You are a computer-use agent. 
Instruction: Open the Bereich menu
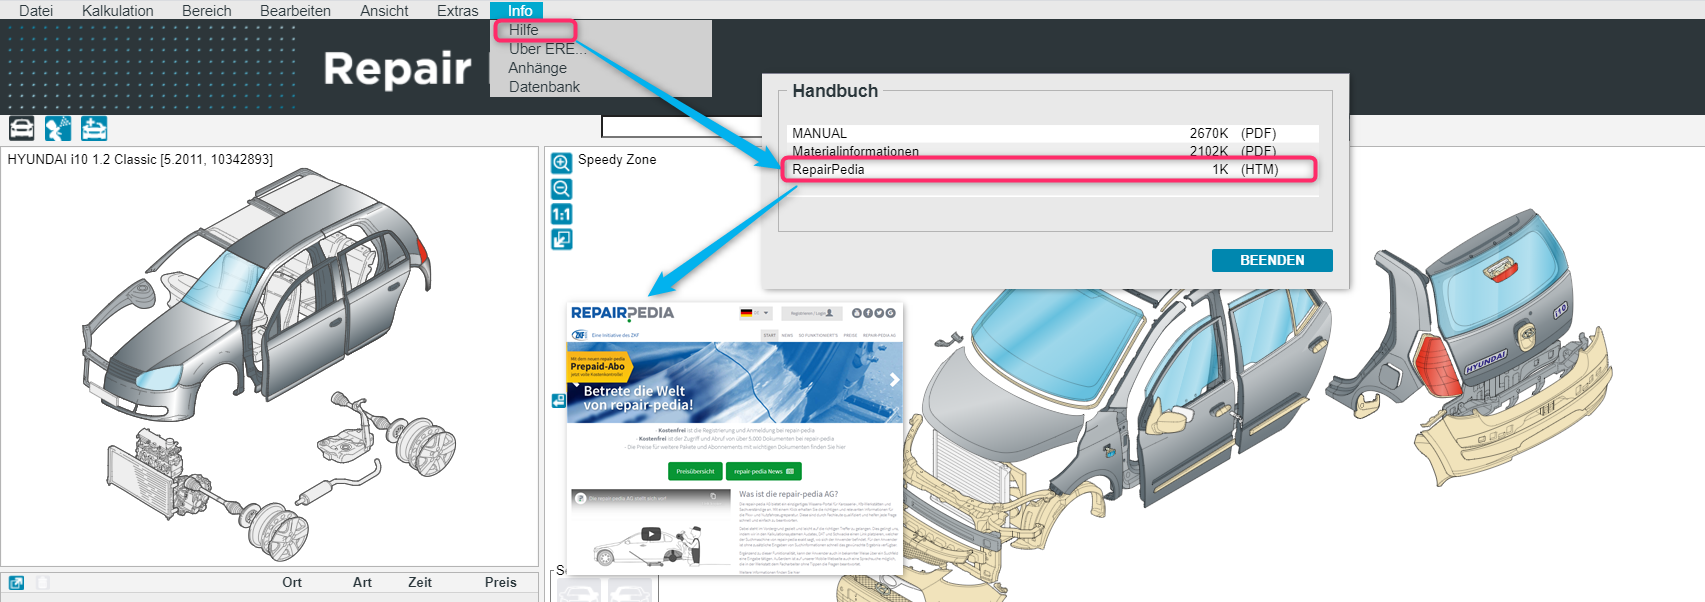207,10
